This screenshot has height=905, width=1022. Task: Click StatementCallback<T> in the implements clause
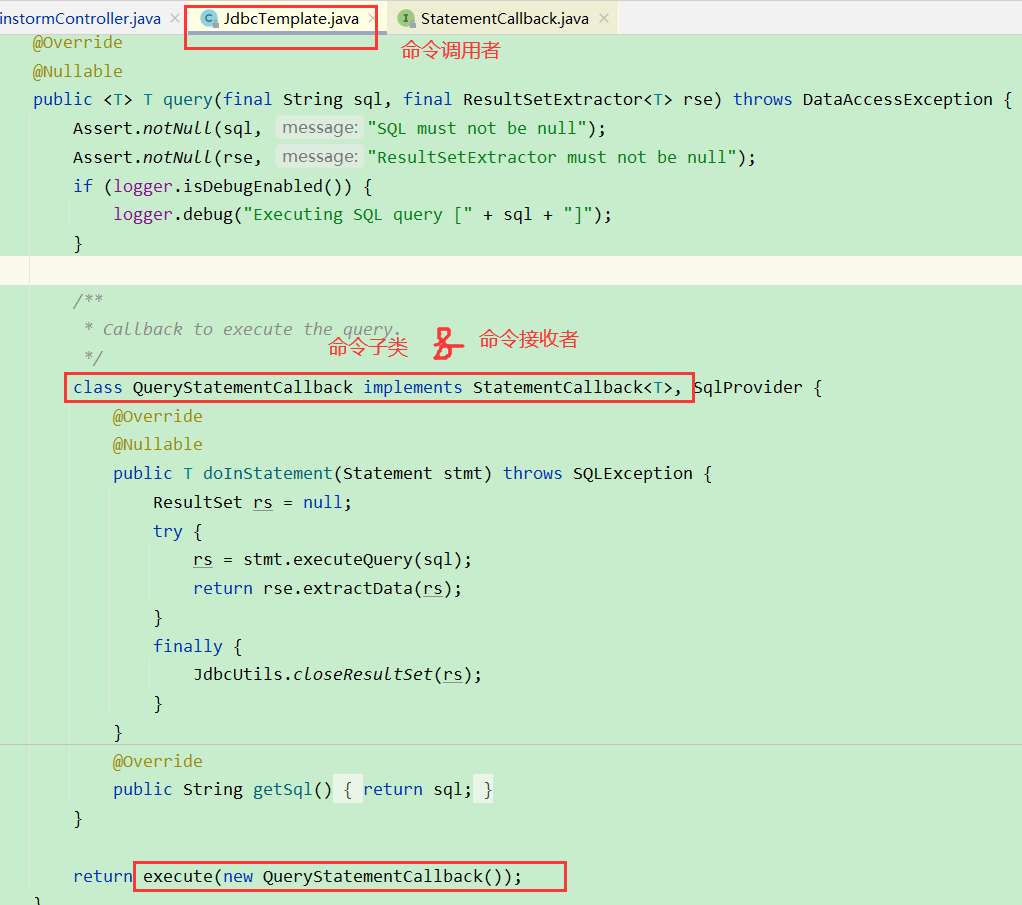(572, 387)
